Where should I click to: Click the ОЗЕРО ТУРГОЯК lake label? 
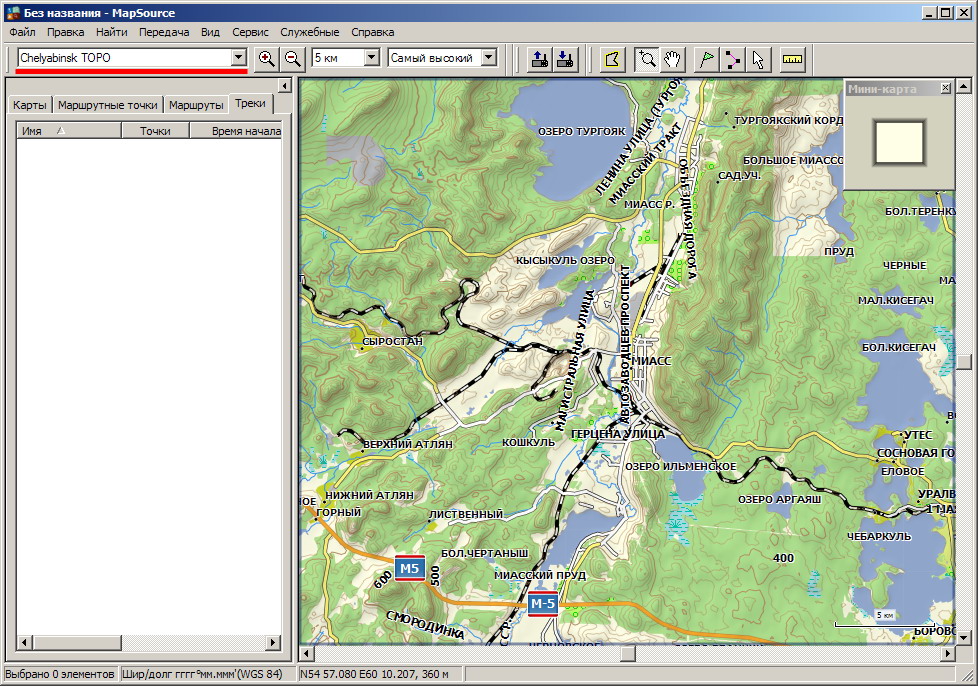581,132
